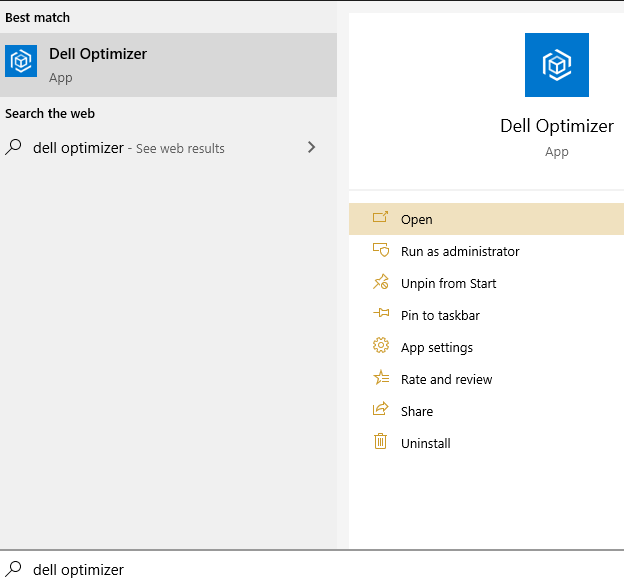This screenshot has height=584, width=624.
Task: Click the trash can icon for Uninstall
Action: tap(380, 442)
